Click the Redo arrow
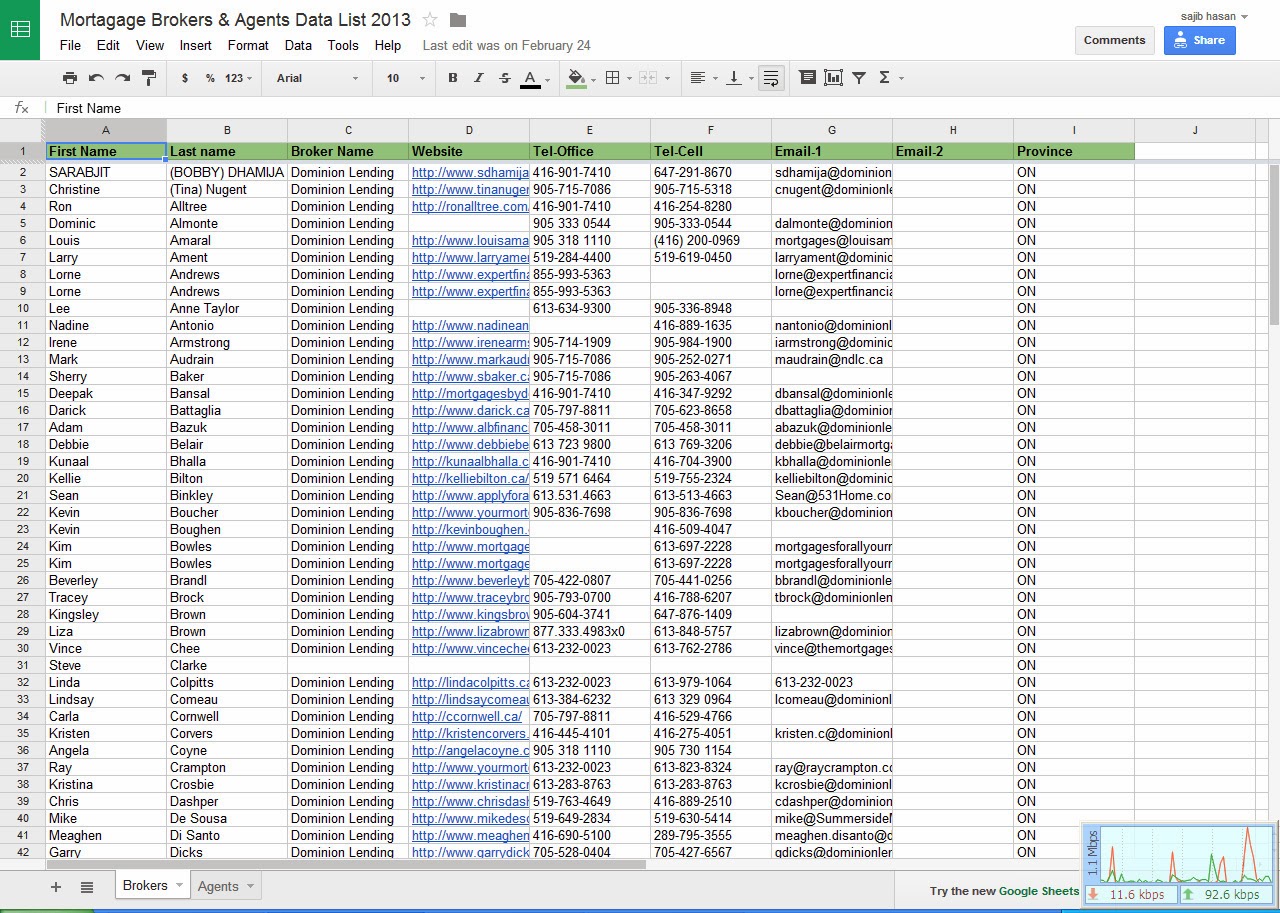 [x=122, y=78]
